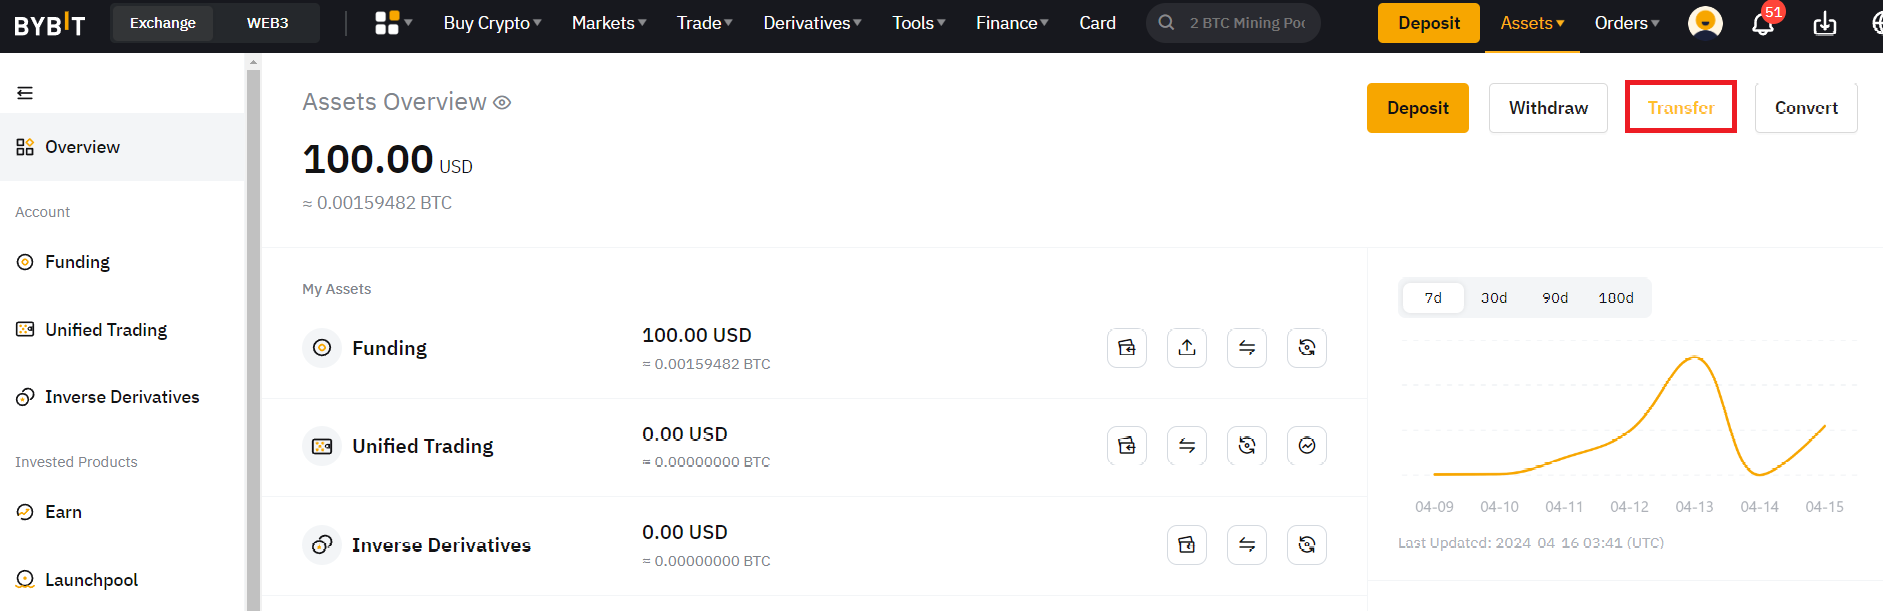The height and width of the screenshot is (611, 1883).
Task: Click the convert icon in Funding row
Action: (1307, 348)
